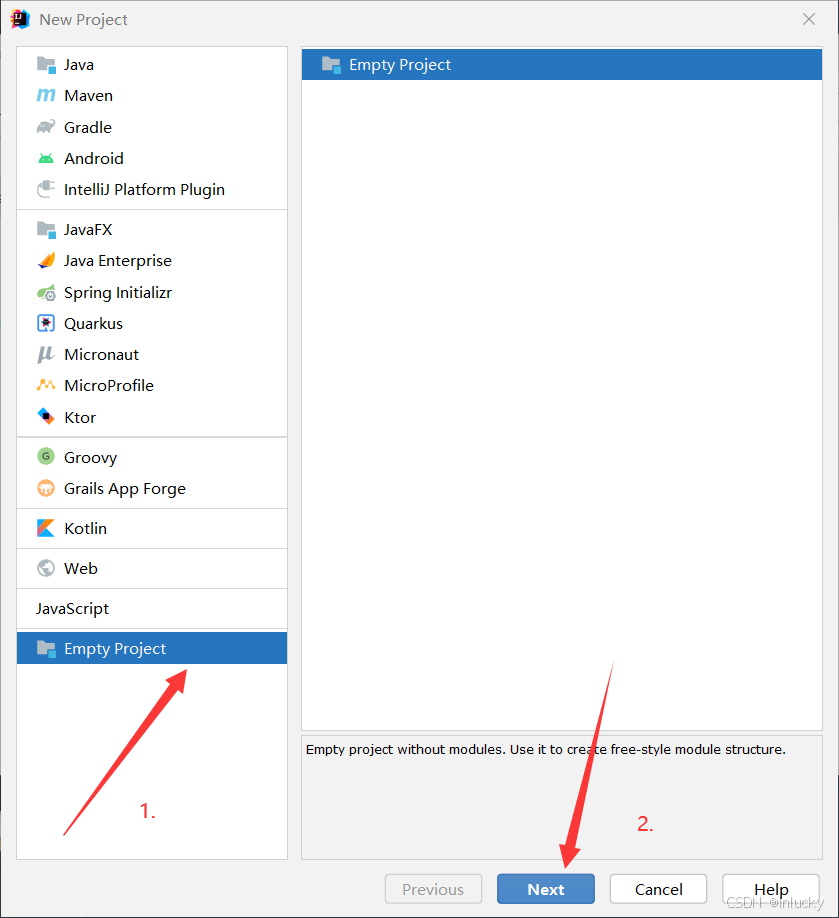The image size is (839, 918).
Task: Close the New Project window
Action: pyautogui.click(x=809, y=19)
